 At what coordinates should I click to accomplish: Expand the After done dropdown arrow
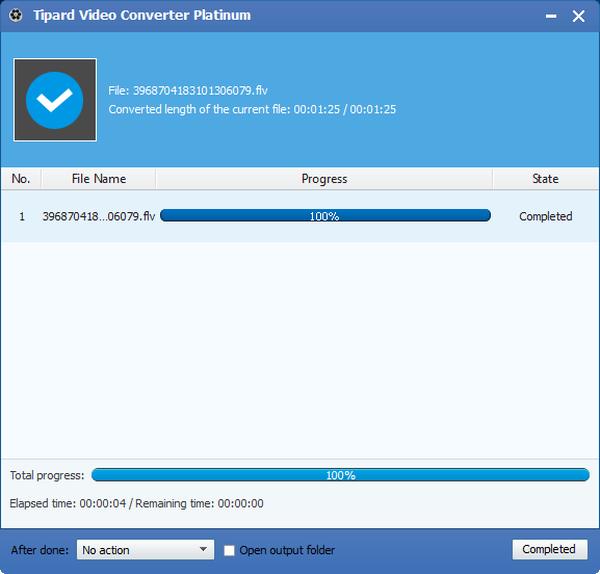tap(203, 549)
